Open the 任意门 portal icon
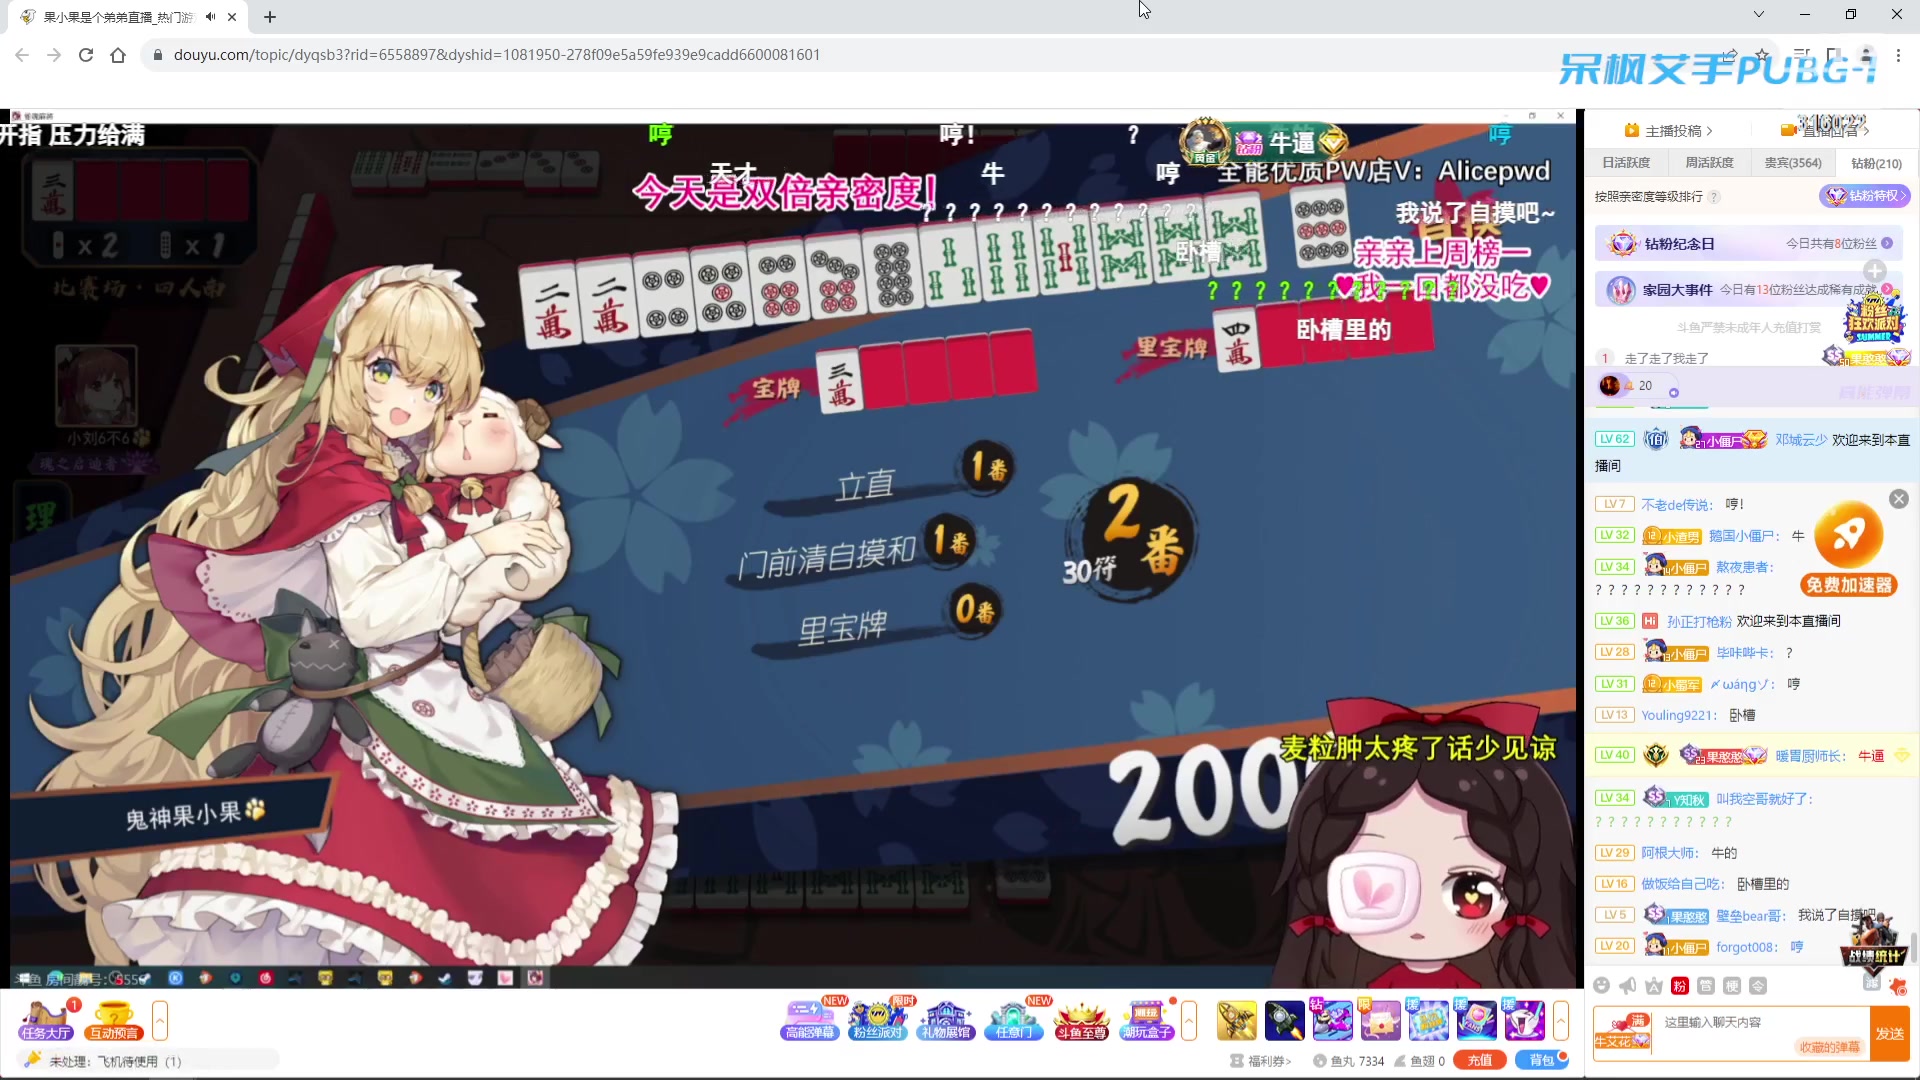 1014,1020
